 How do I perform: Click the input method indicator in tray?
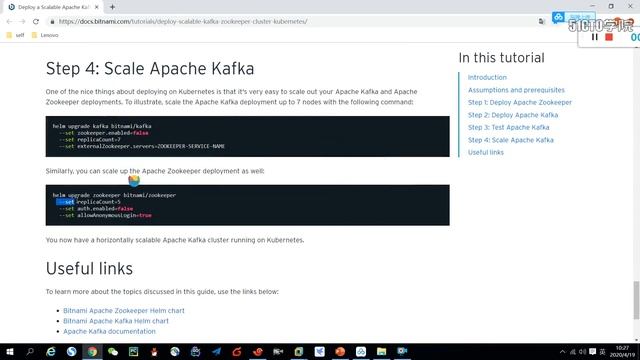(602, 352)
